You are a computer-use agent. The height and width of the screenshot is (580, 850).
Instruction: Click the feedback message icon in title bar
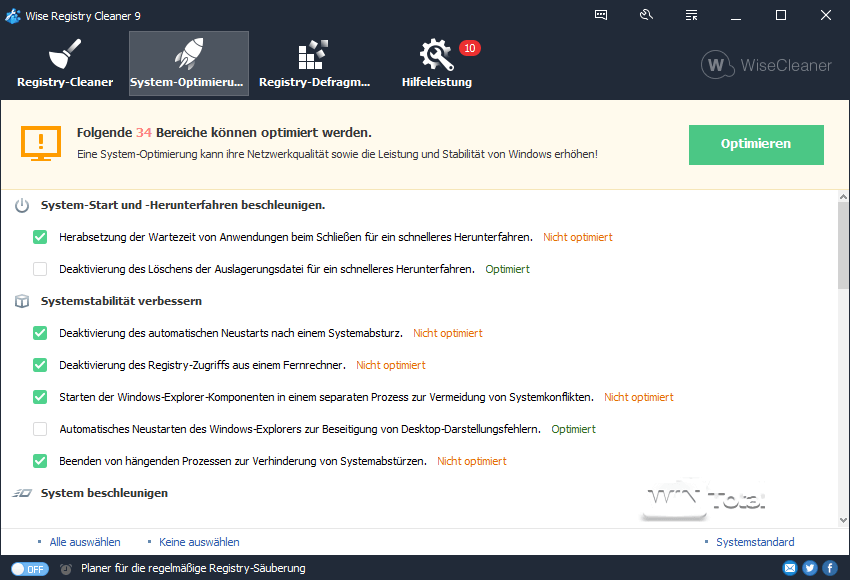tap(601, 15)
